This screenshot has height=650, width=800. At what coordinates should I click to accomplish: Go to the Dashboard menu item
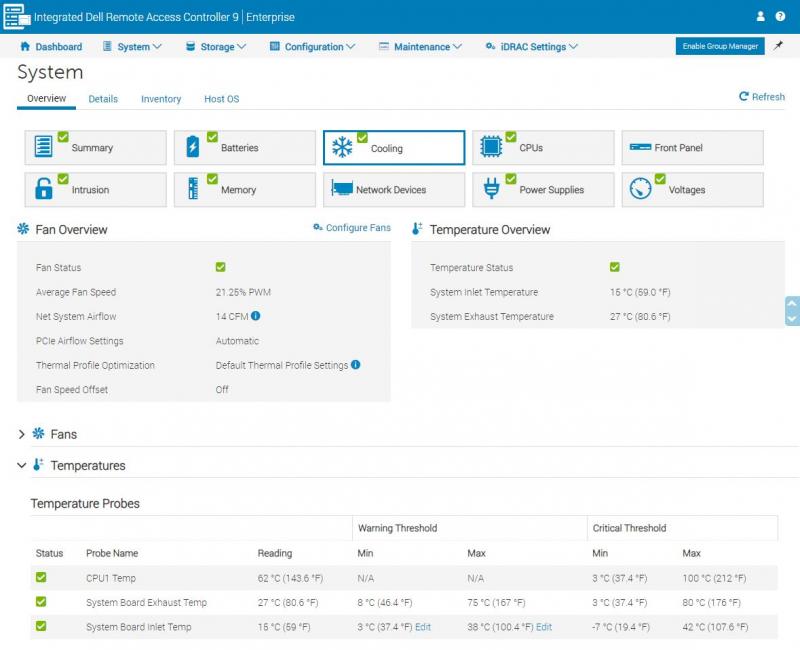(51, 47)
